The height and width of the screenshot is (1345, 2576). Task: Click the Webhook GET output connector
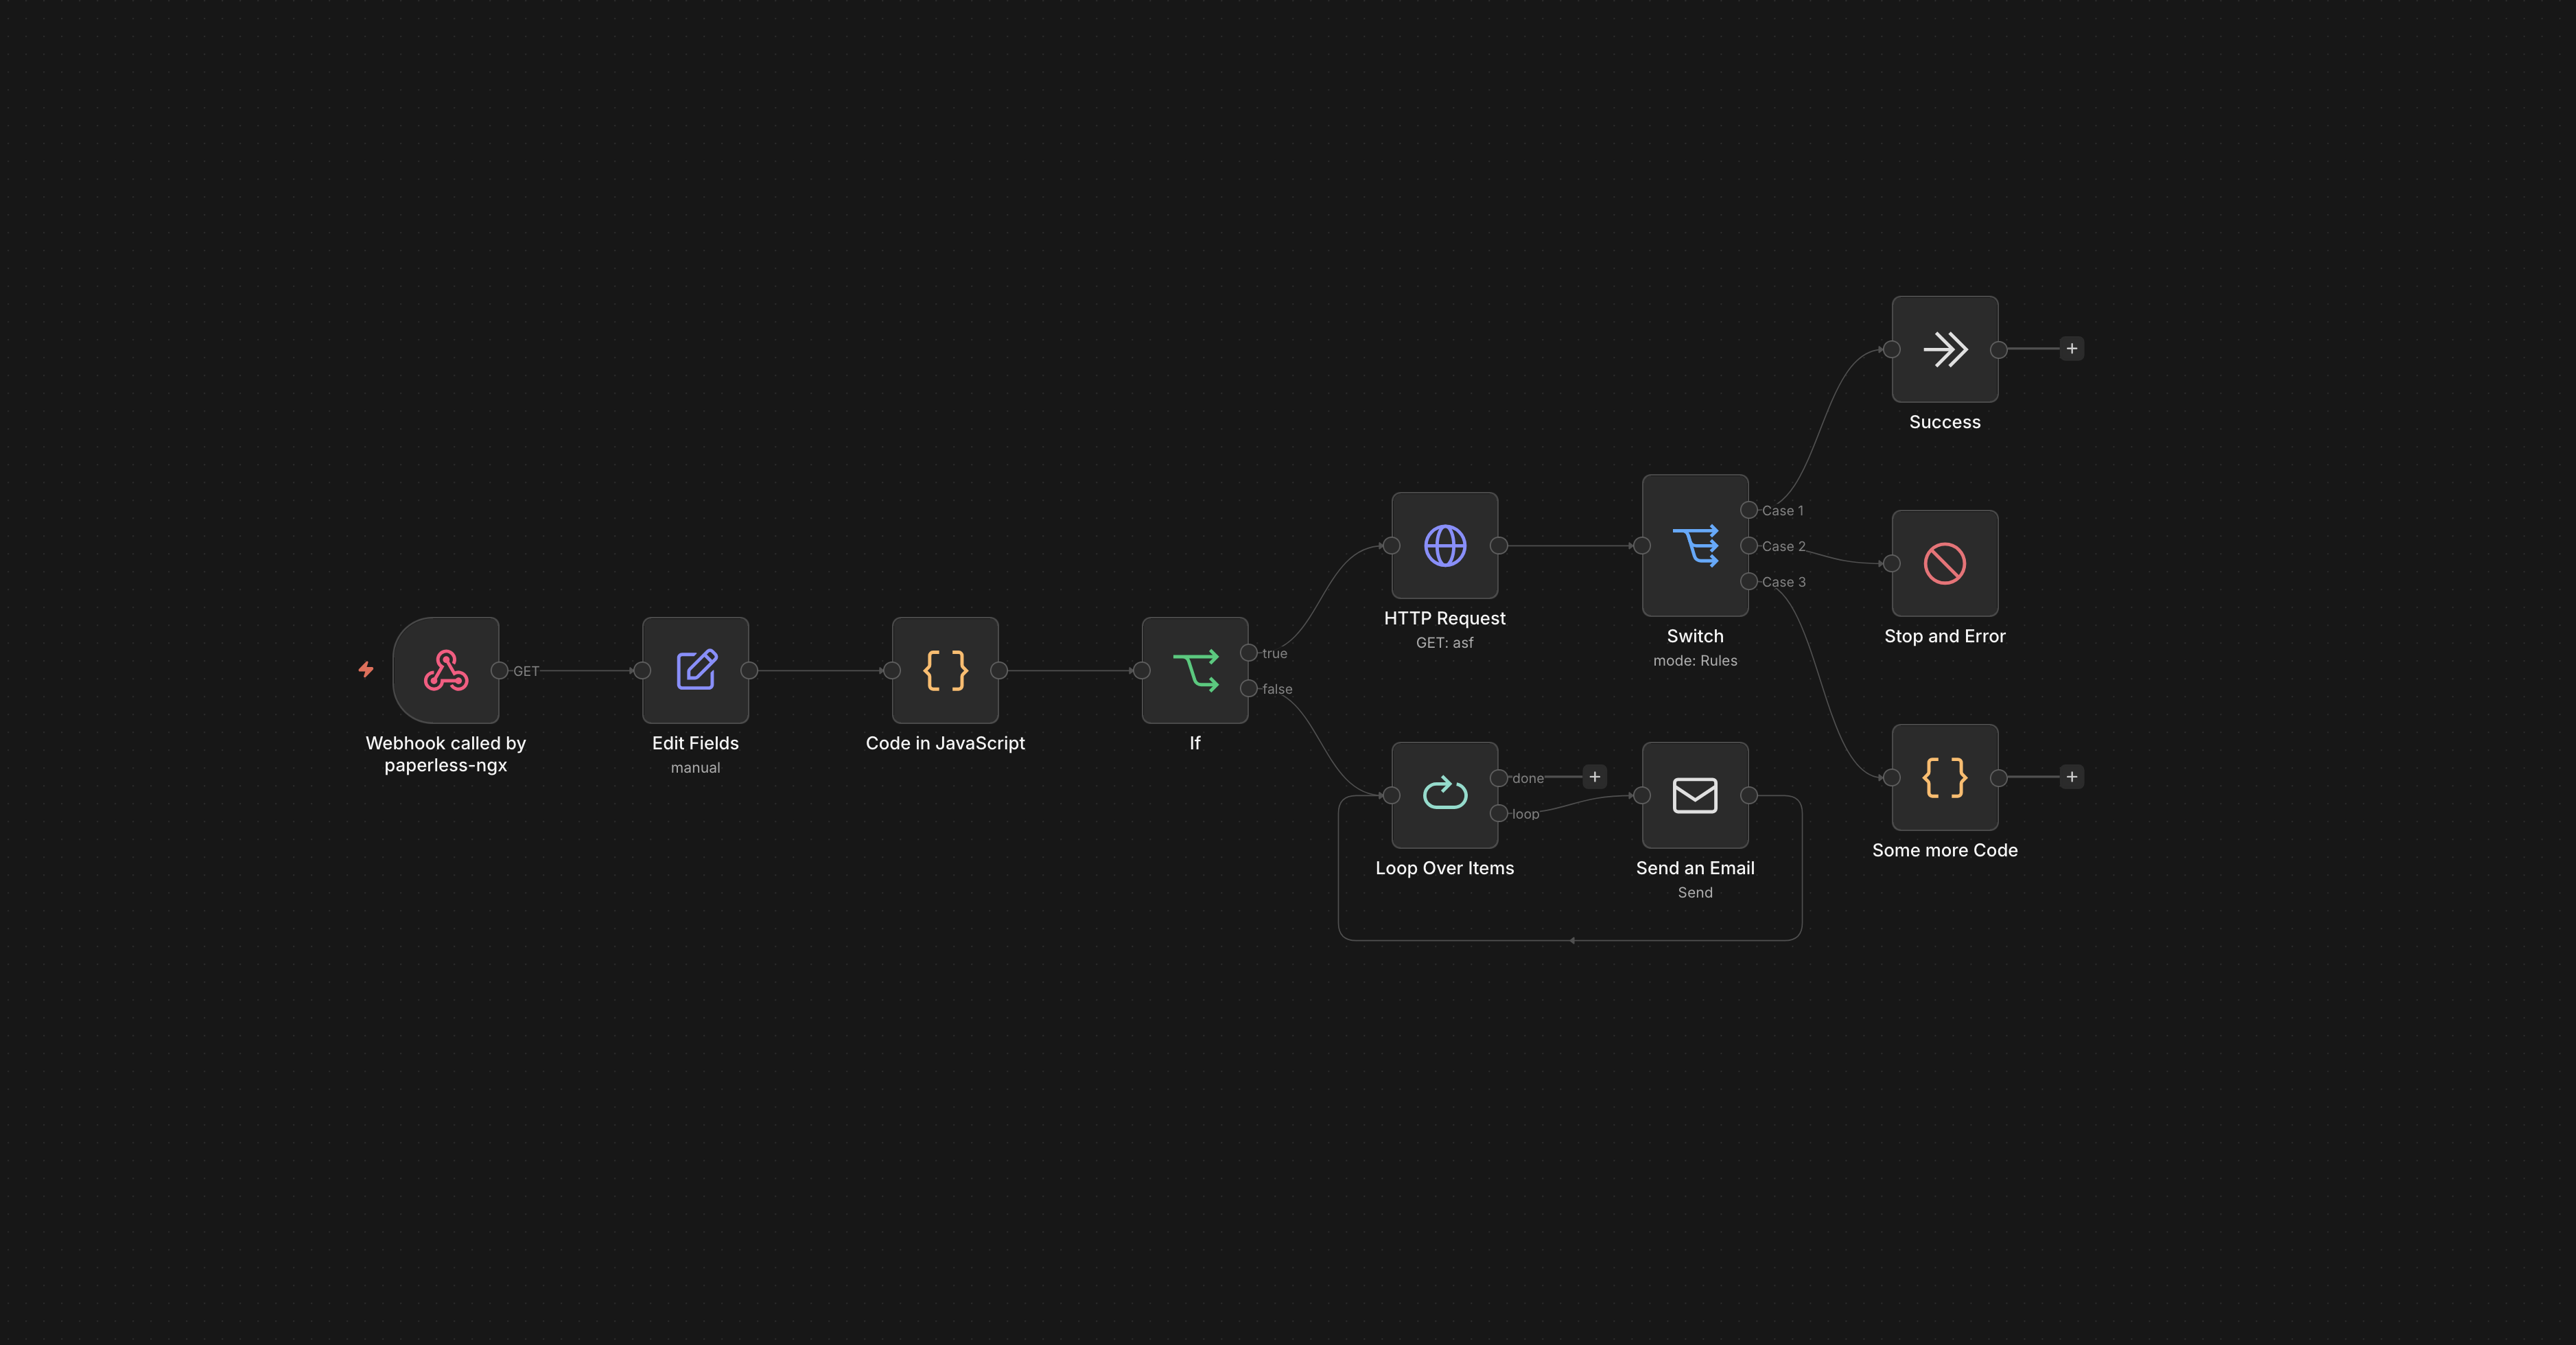pyautogui.click(x=499, y=670)
